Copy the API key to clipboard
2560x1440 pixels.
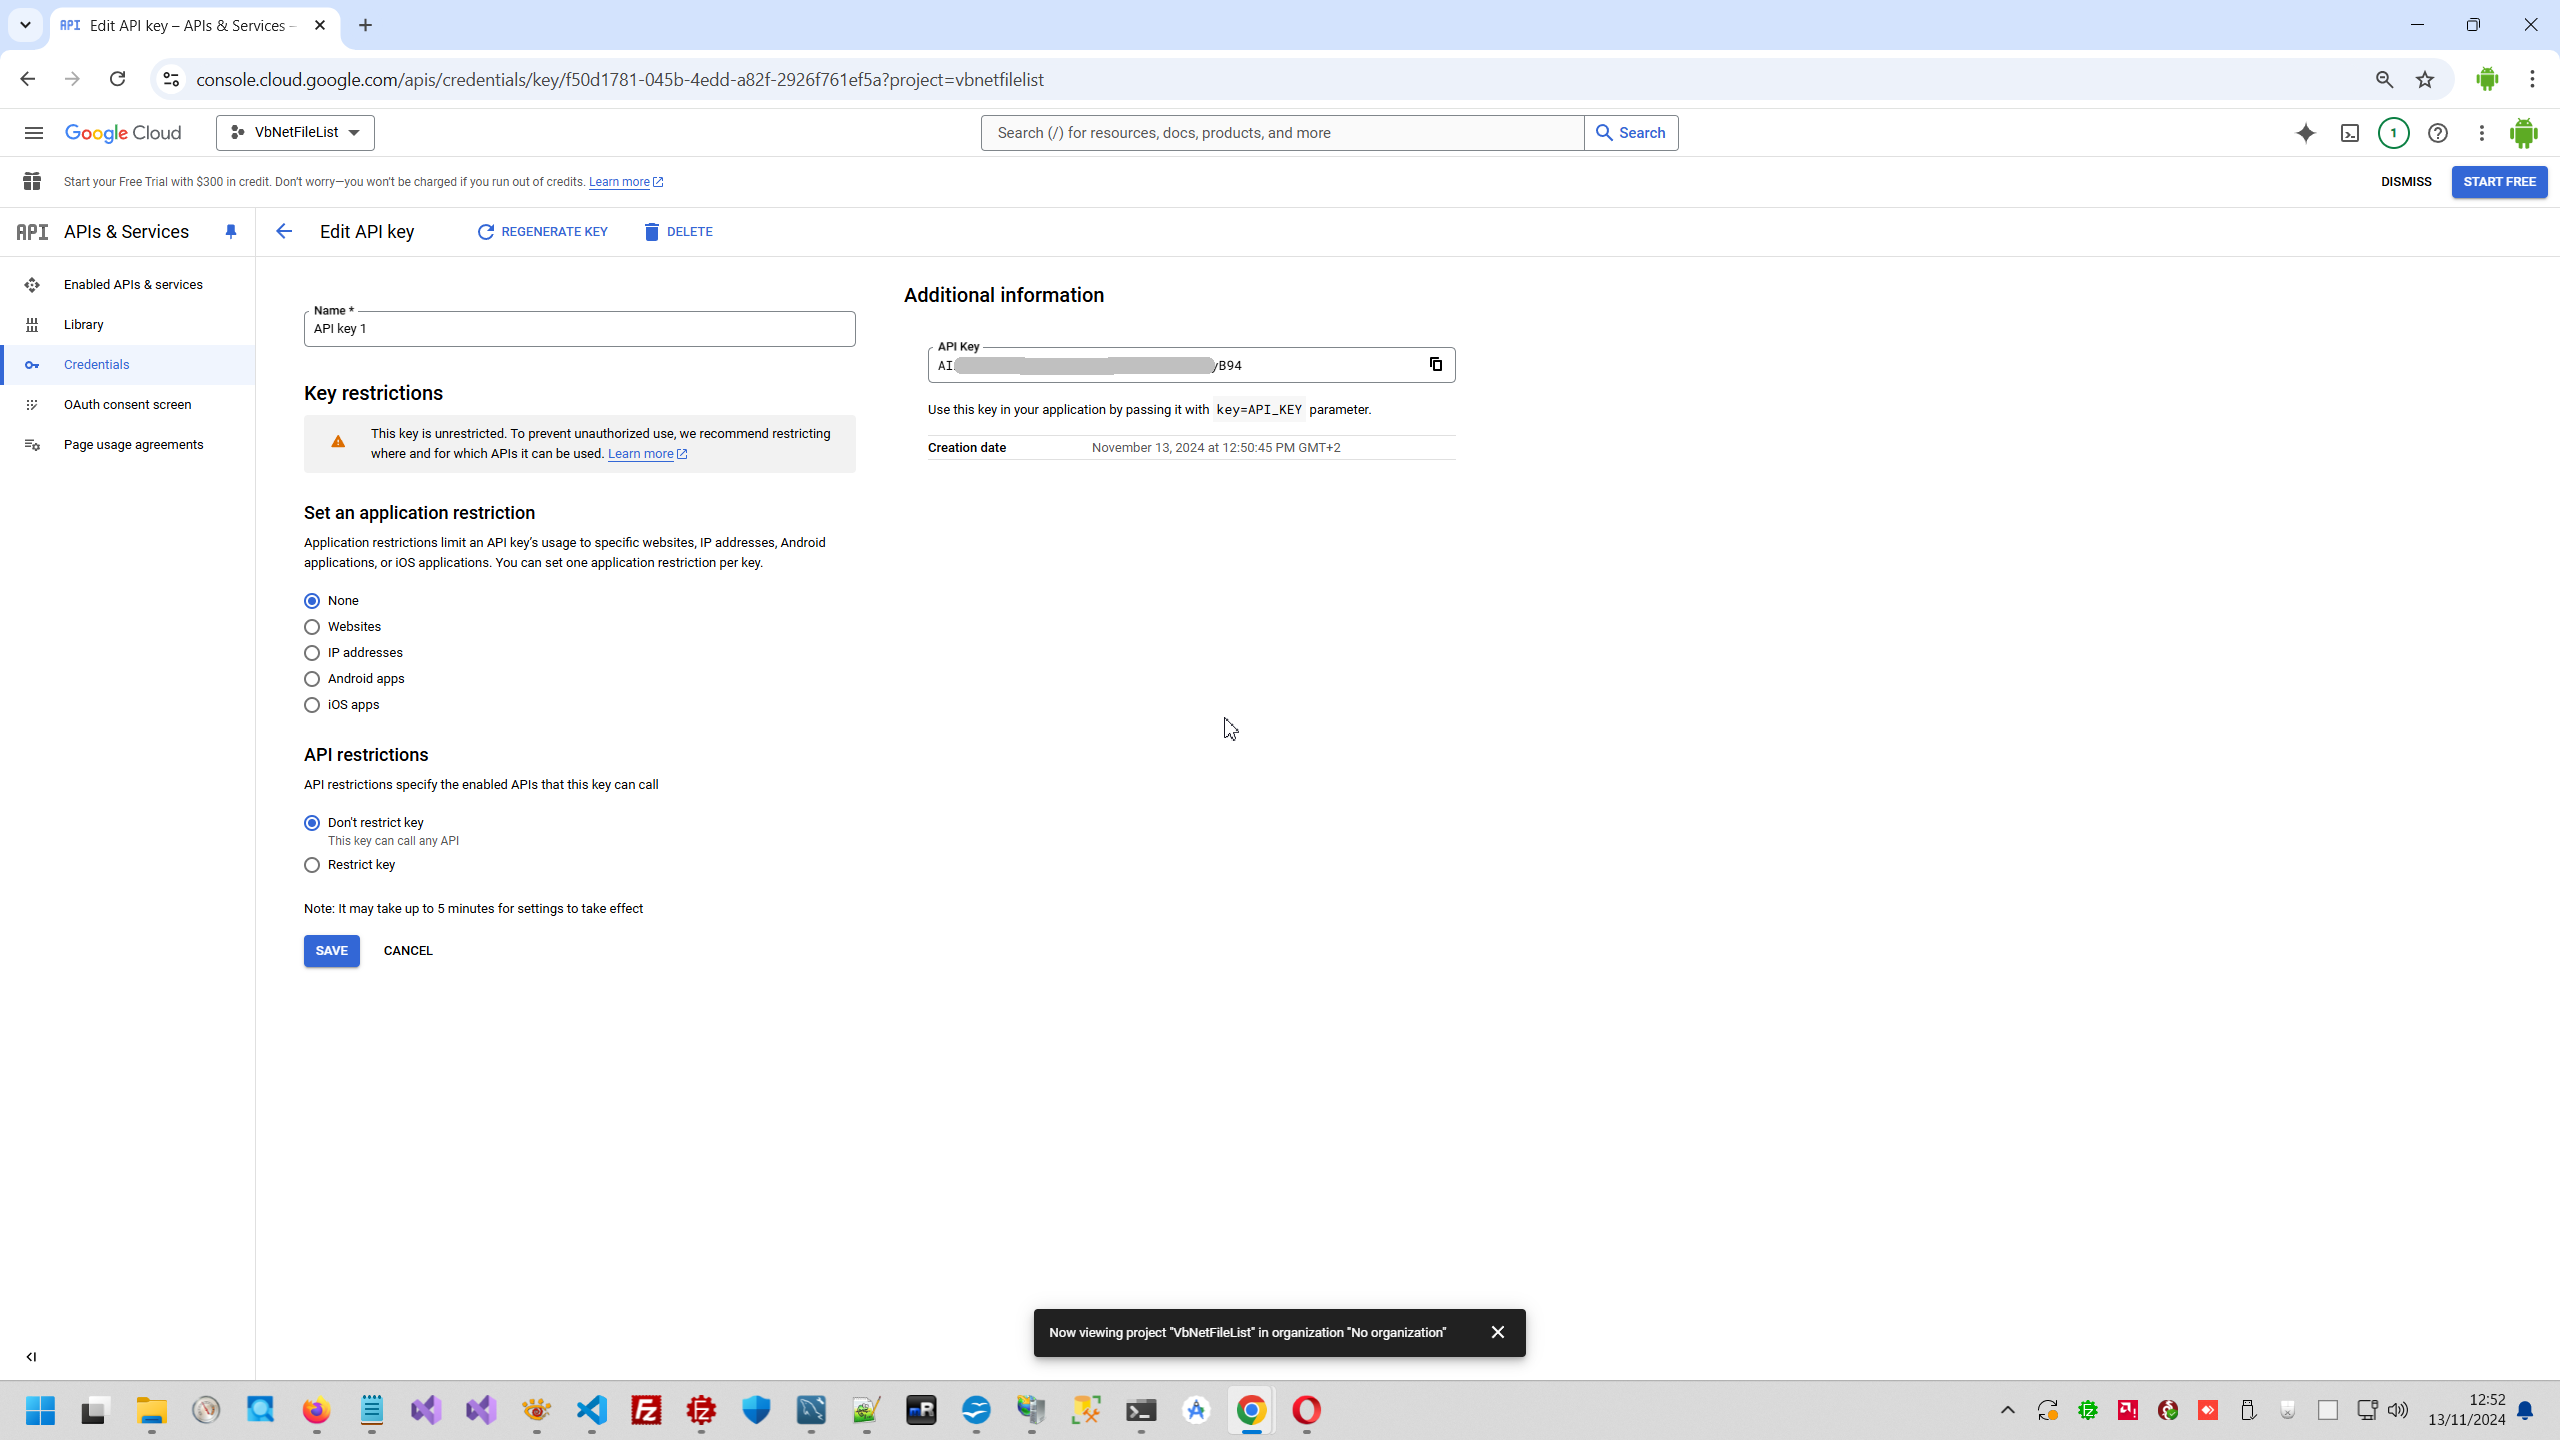coord(1435,364)
